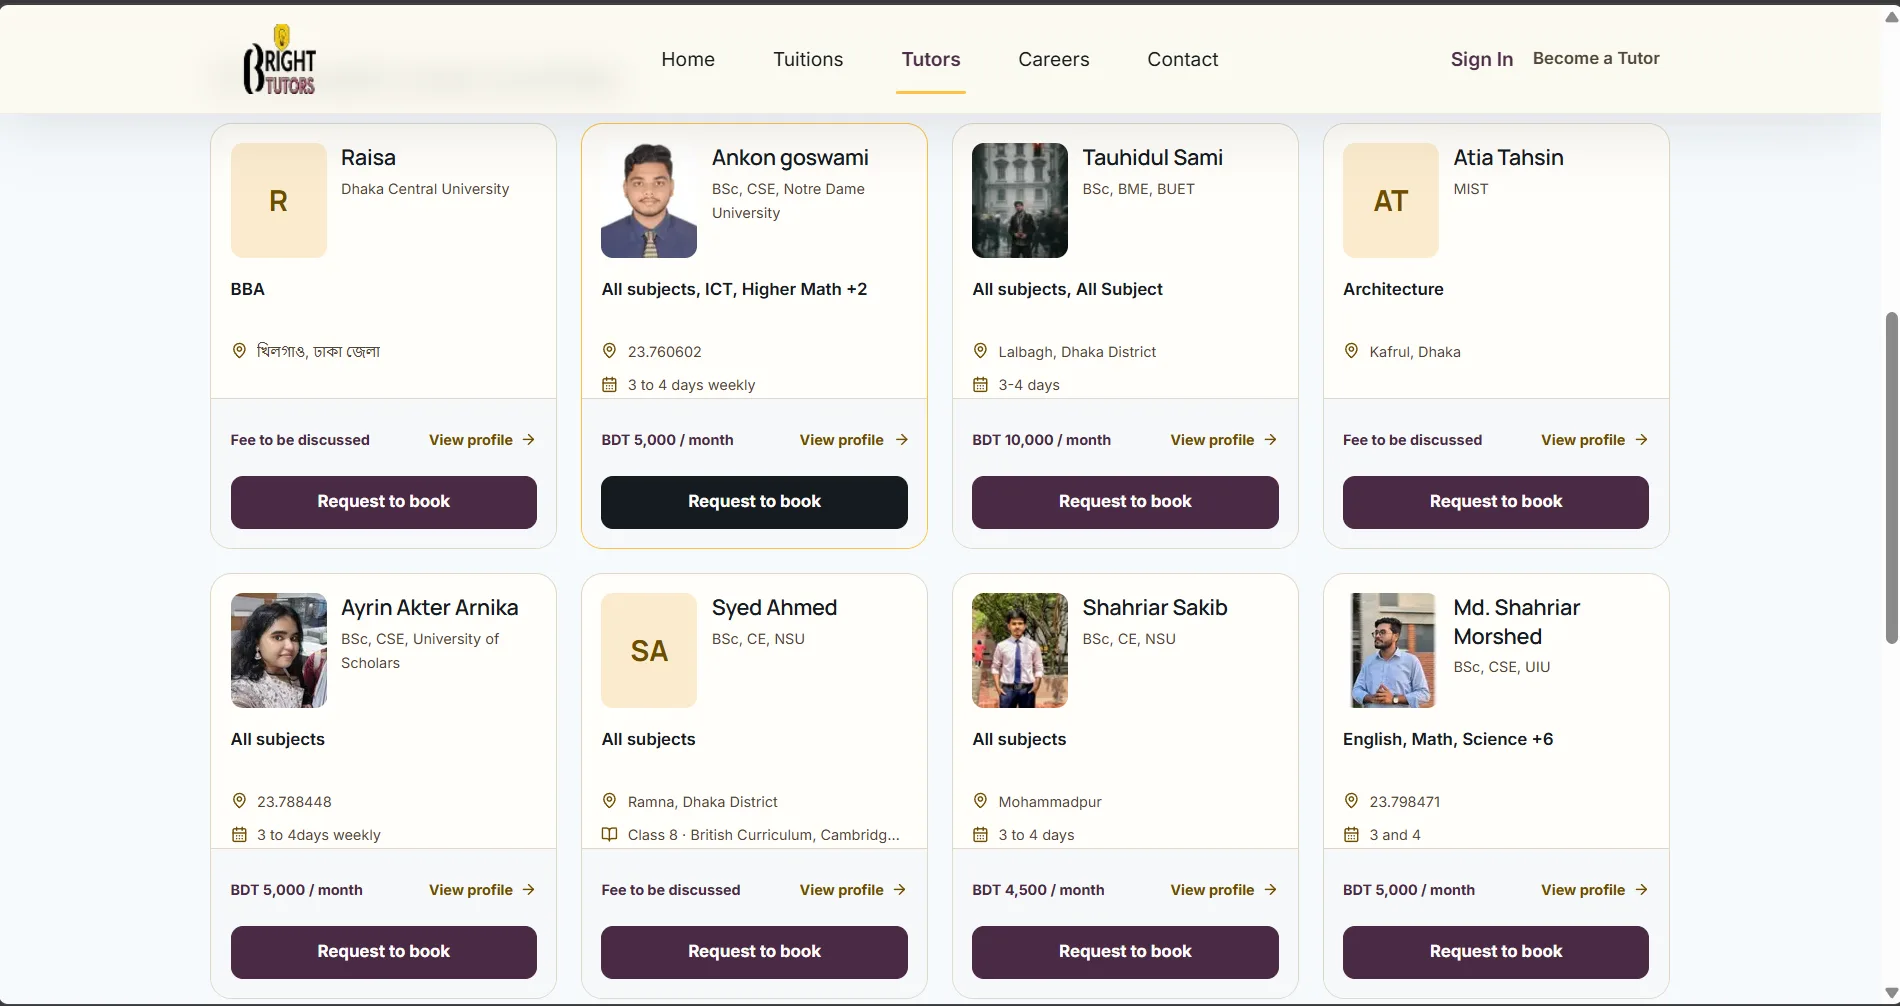View profile of Ankon goswami
The height and width of the screenshot is (1006, 1900).
pos(853,440)
